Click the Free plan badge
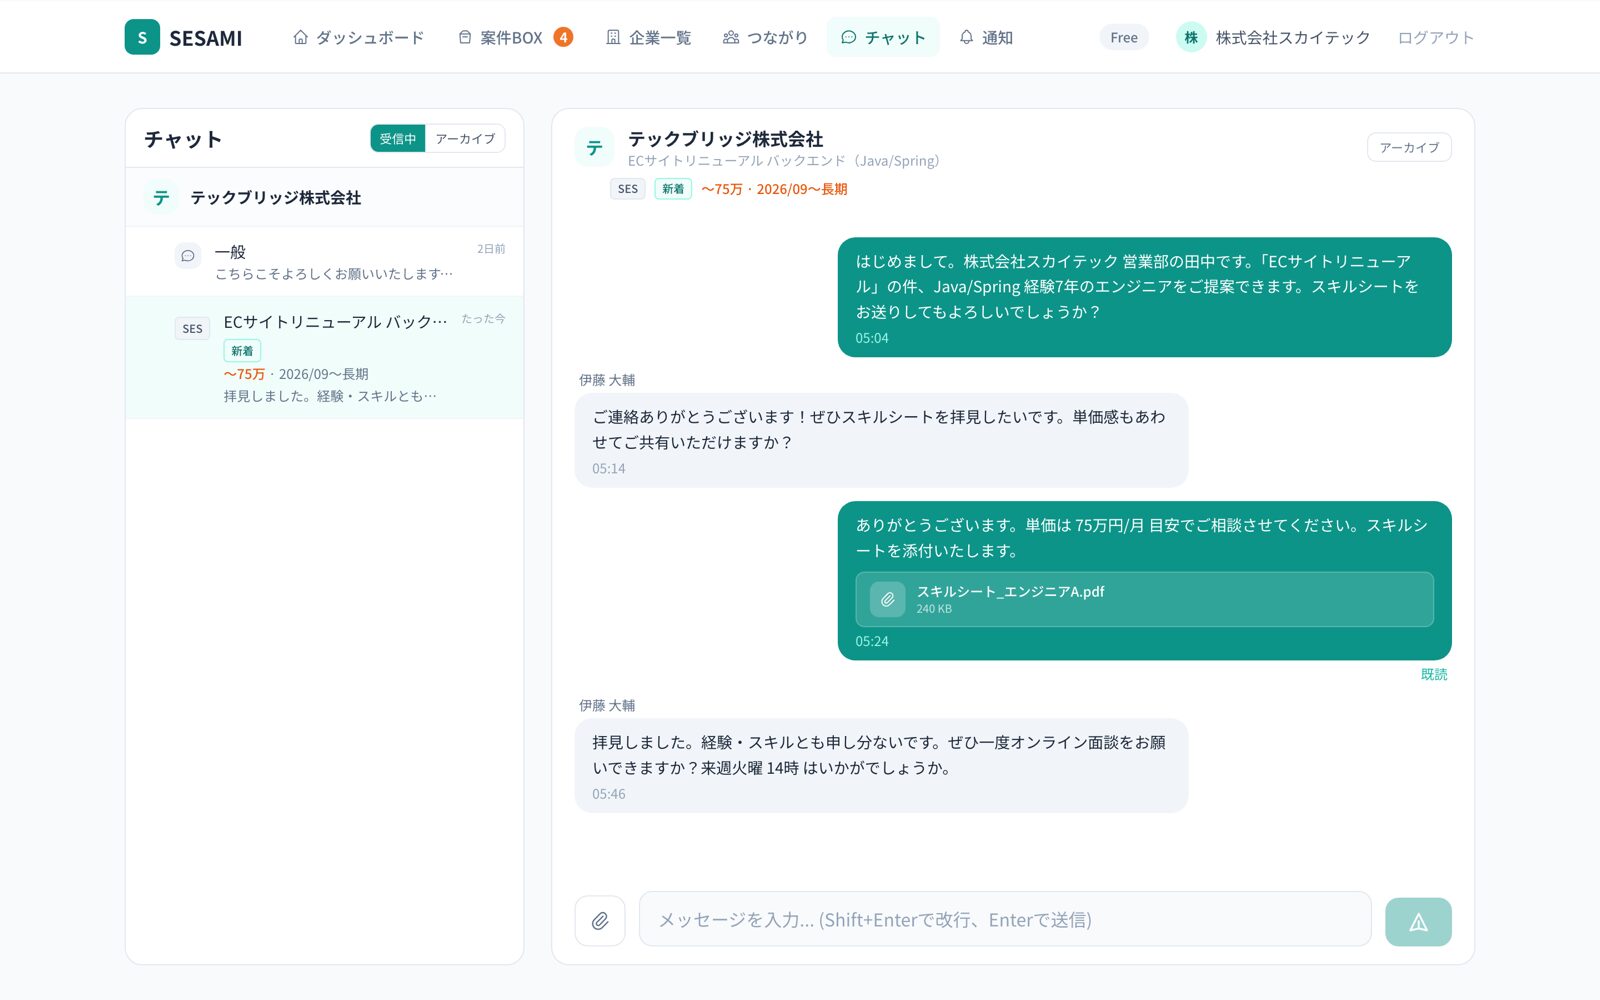The height and width of the screenshot is (1000, 1600). coord(1124,37)
